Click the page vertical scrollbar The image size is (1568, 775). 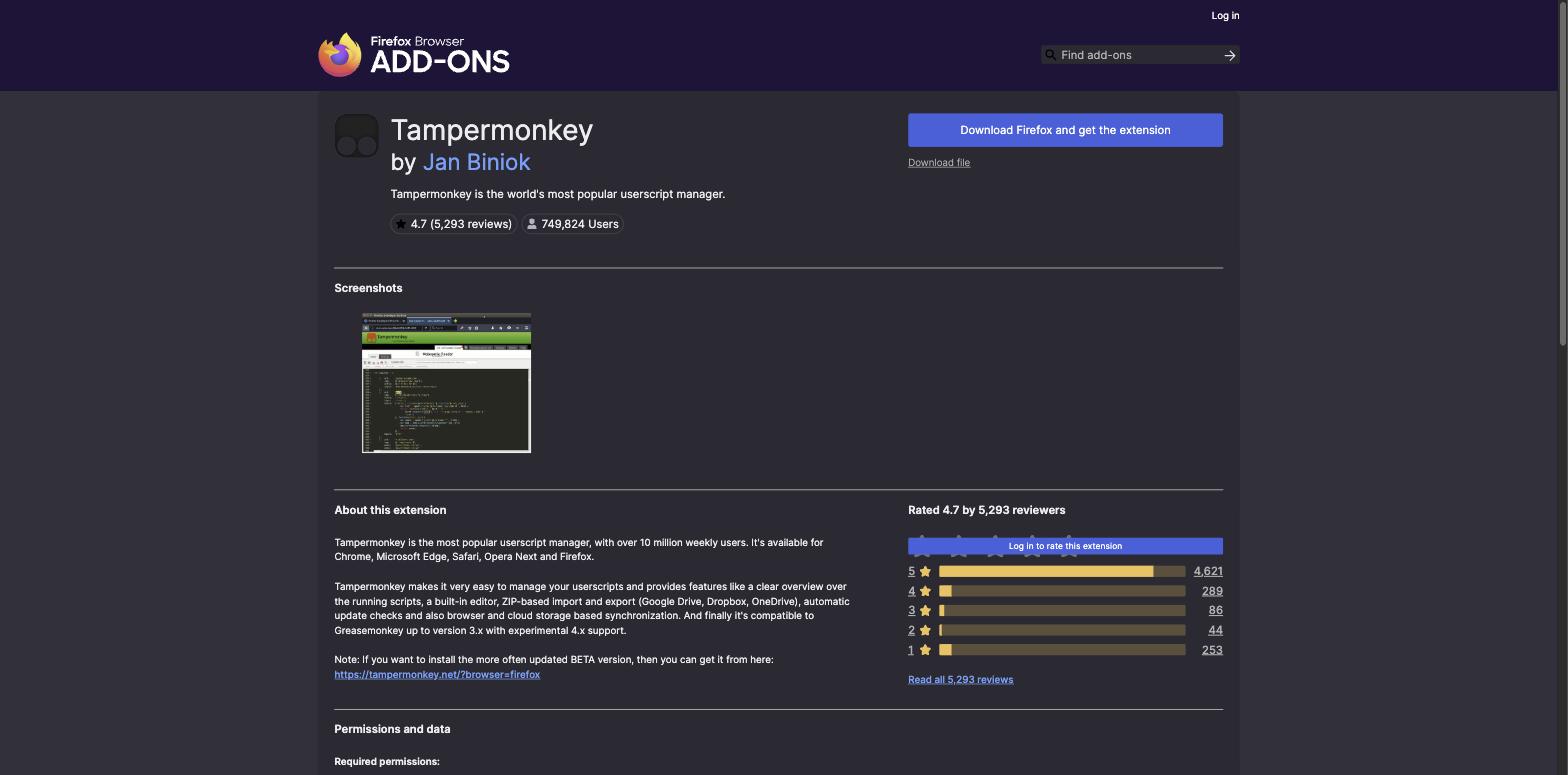click(1563, 175)
